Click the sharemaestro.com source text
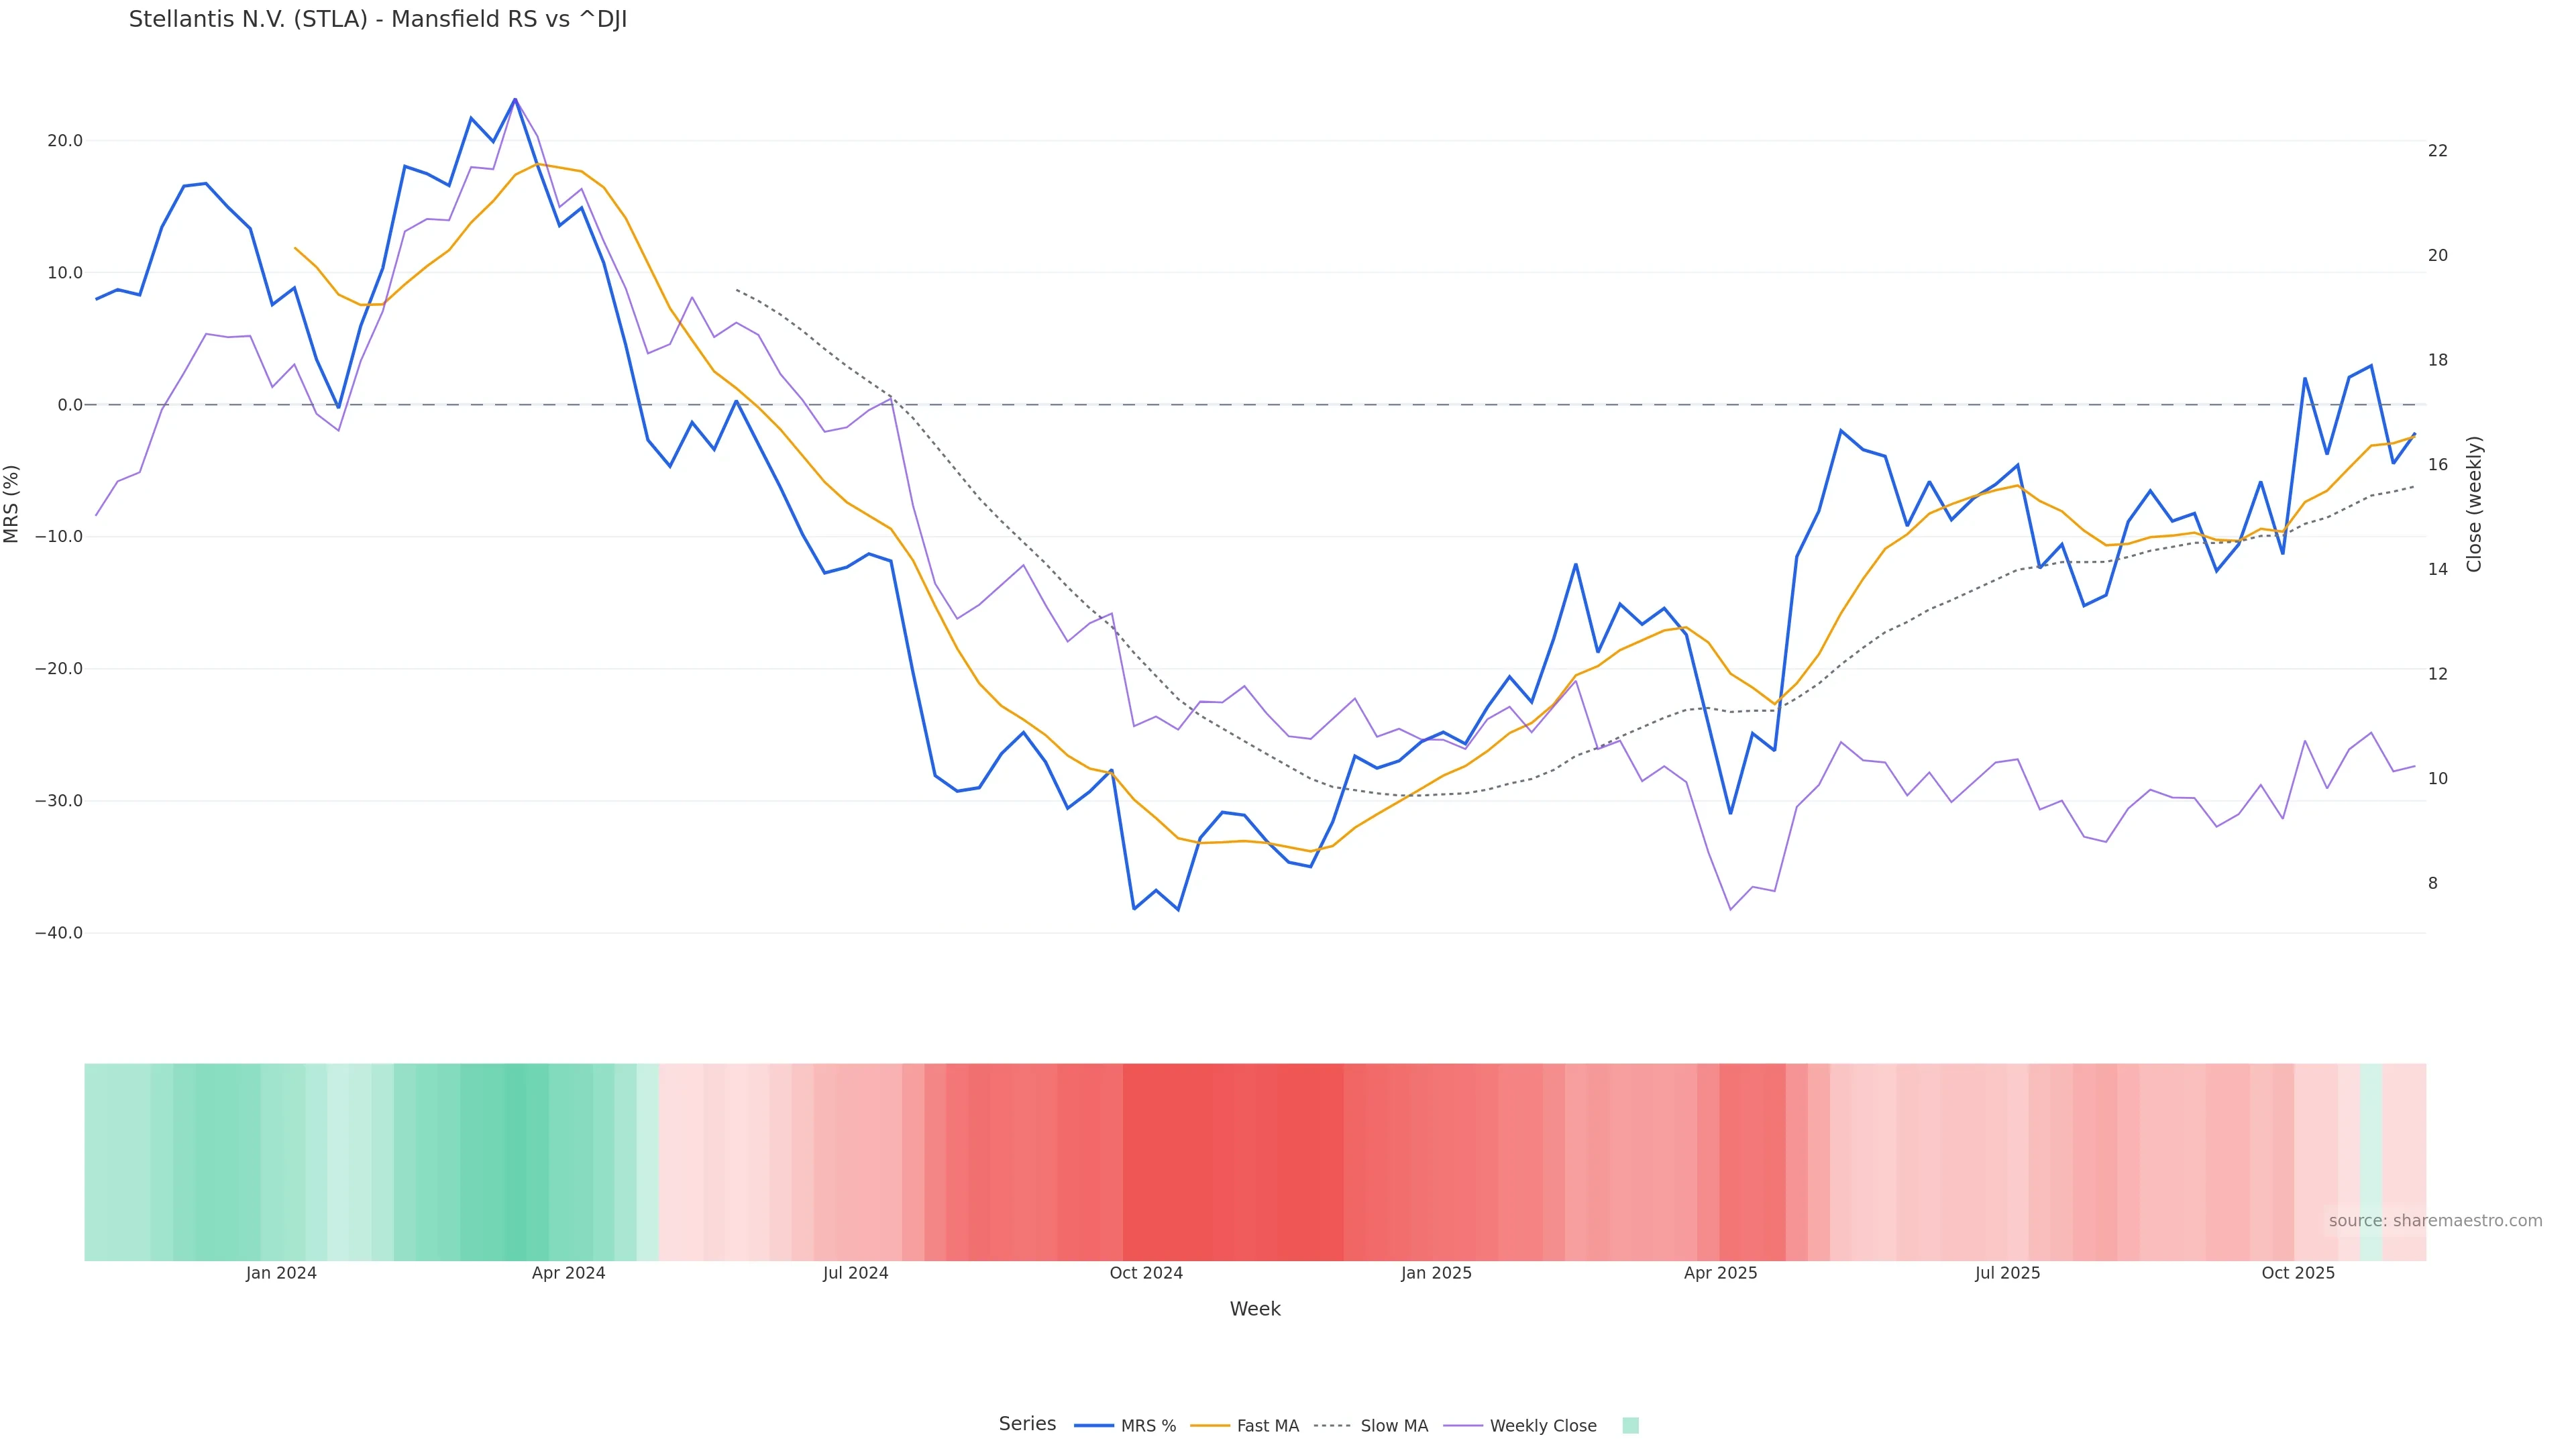 point(2435,1221)
